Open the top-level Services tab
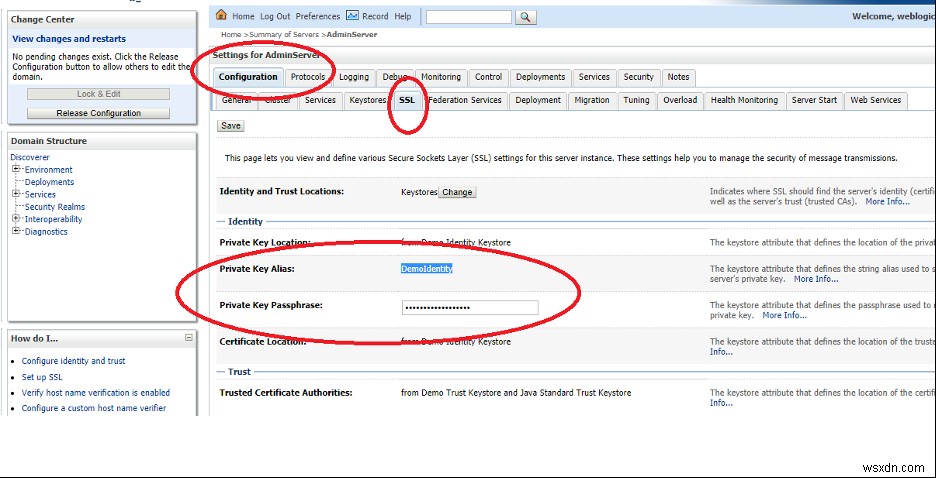Screen dimensions: 936x478 click(x=594, y=77)
